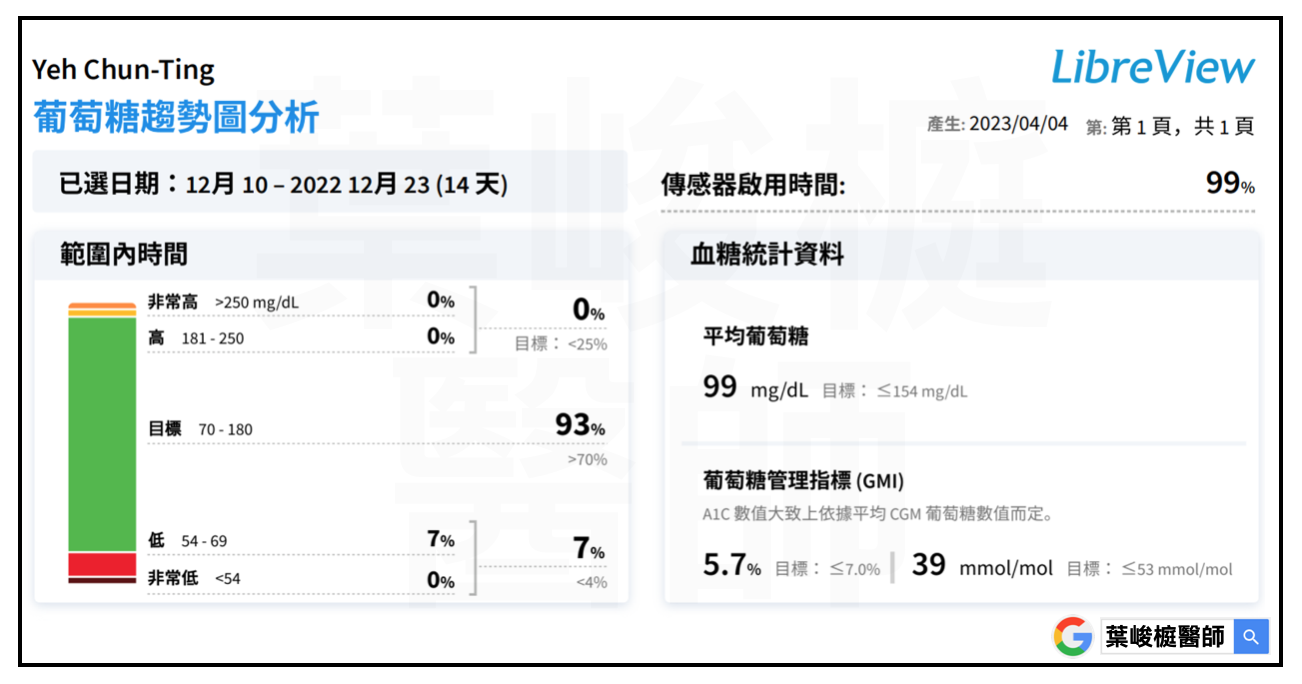Click the patient name Yeh Chun-Ting
Screen dimensions: 1302x684
coord(123,70)
